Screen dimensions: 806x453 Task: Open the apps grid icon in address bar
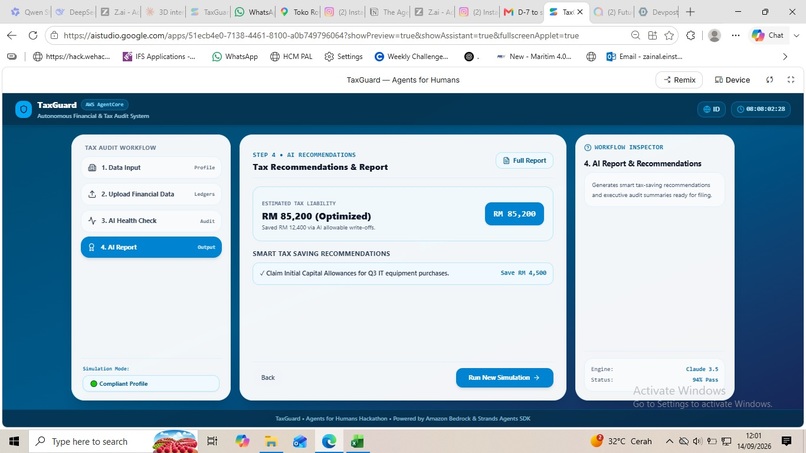652,35
